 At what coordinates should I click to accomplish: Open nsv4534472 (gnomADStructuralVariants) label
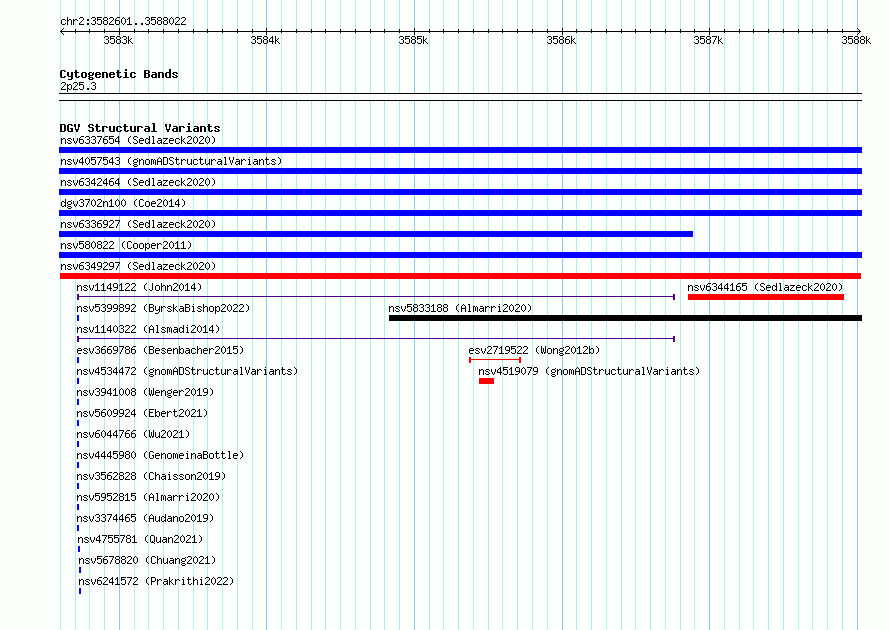click(187, 371)
